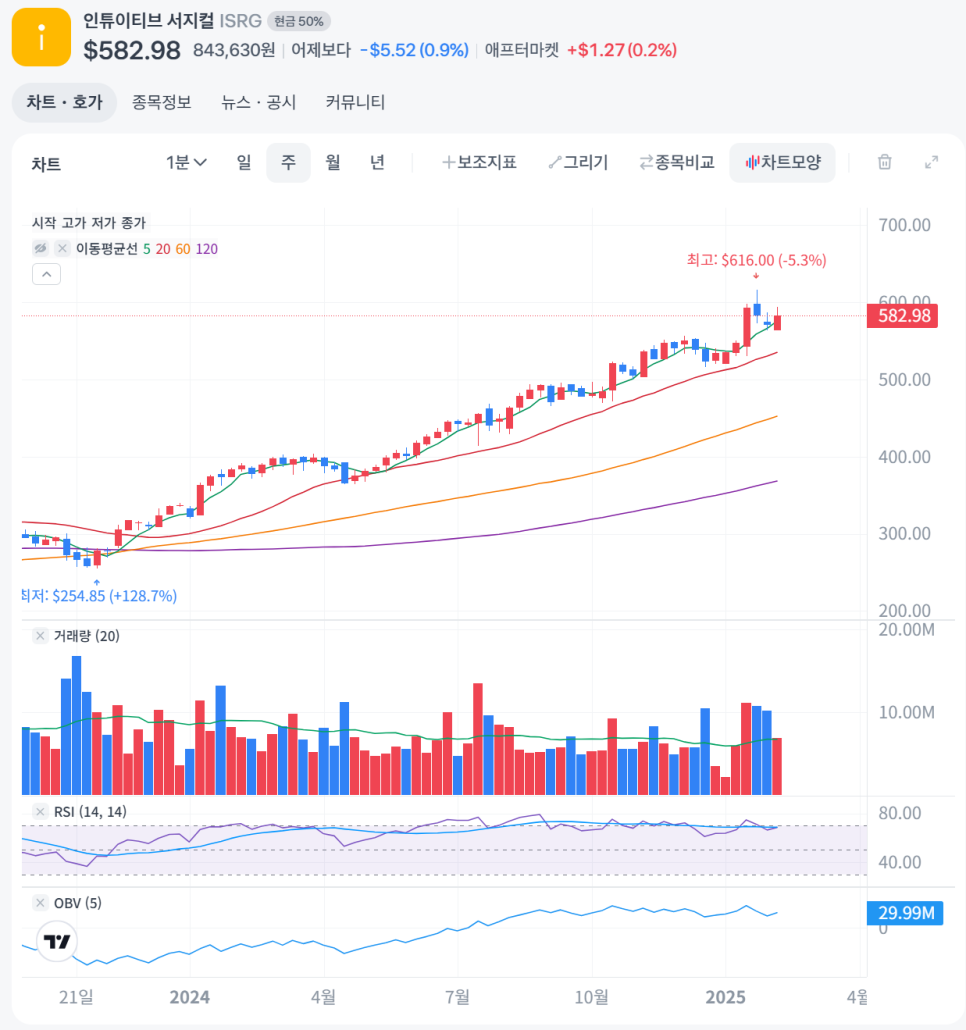Add an indicator via 보조지표 button
The height and width of the screenshot is (1030, 966).
click(479, 162)
